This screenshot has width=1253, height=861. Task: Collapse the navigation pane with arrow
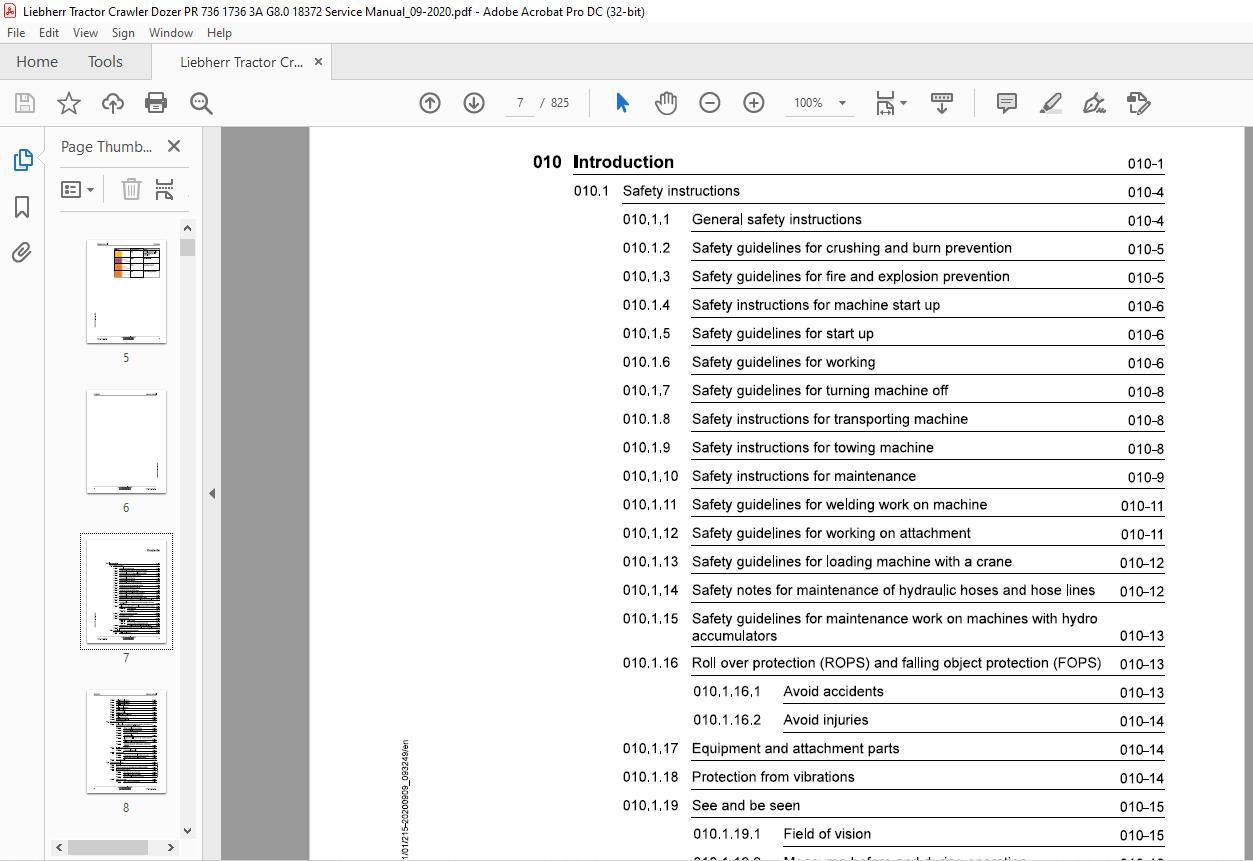(x=211, y=493)
